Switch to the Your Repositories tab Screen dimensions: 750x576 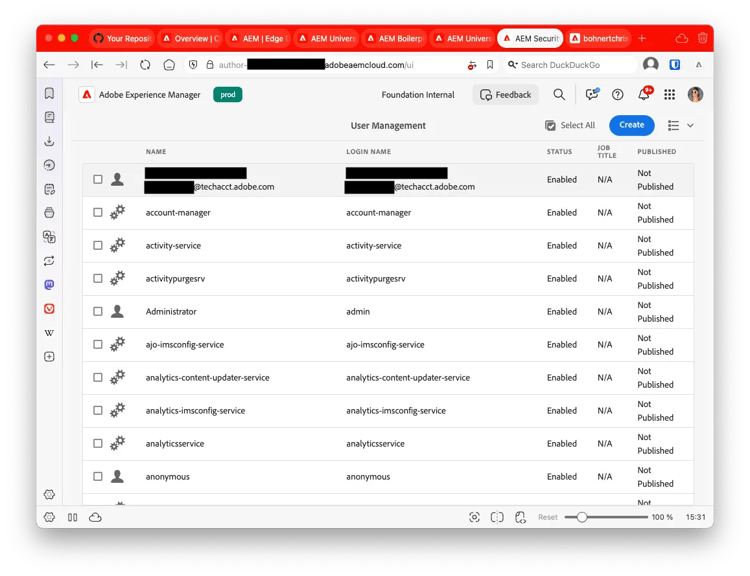click(x=122, y=38)
